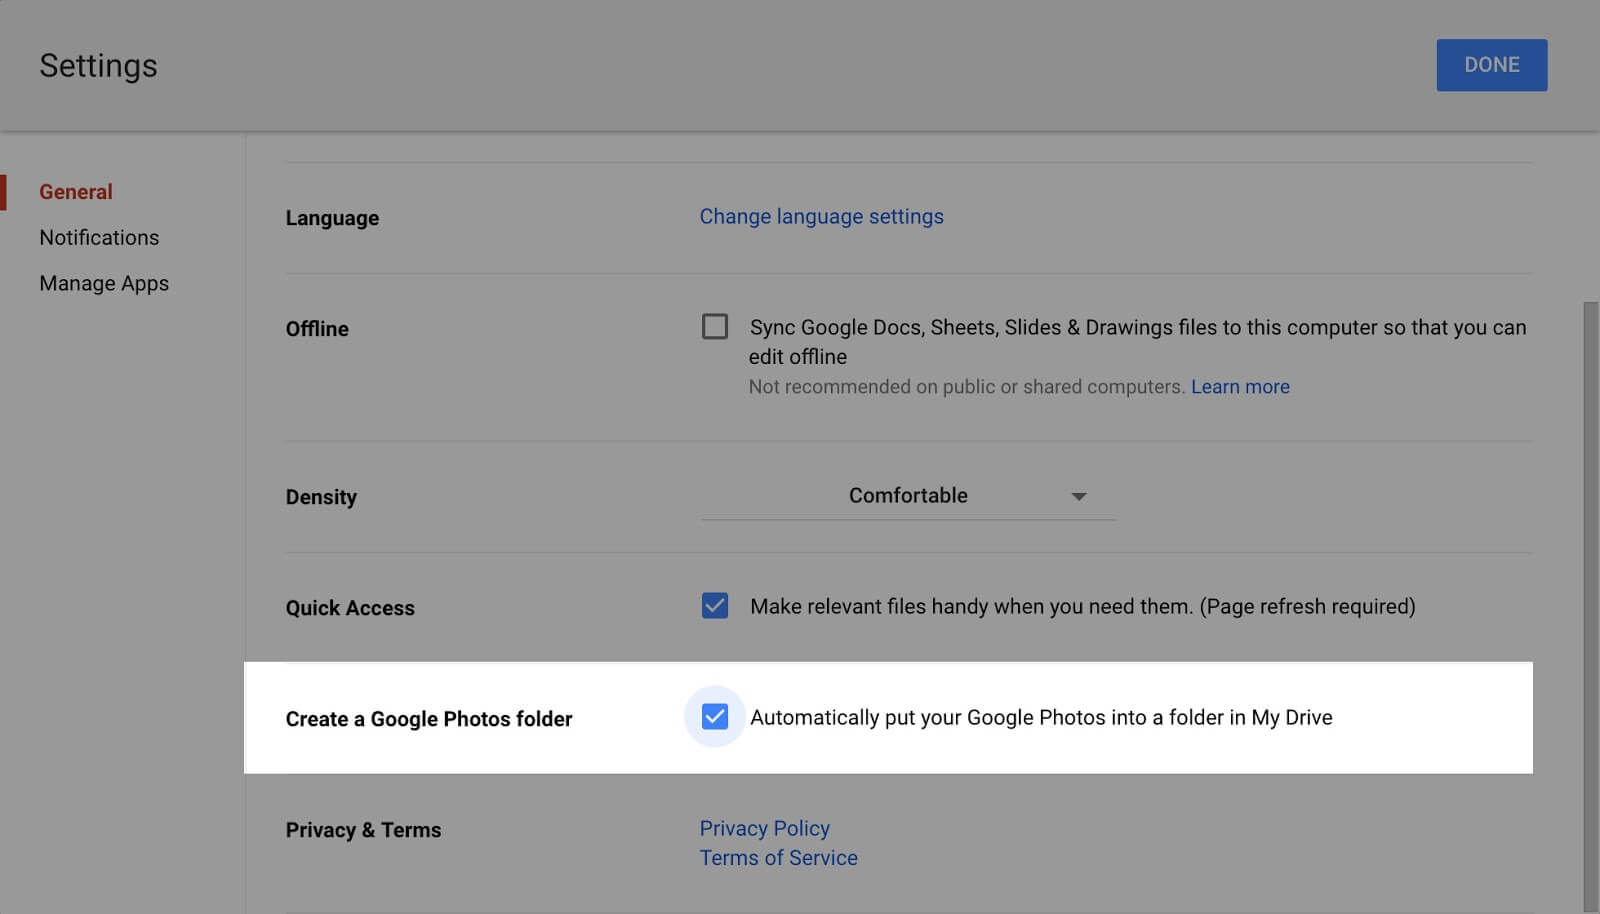This screenshot has height=914, width=1600.
Task: Switch to the Notifications tab
Action: [99, 238]
